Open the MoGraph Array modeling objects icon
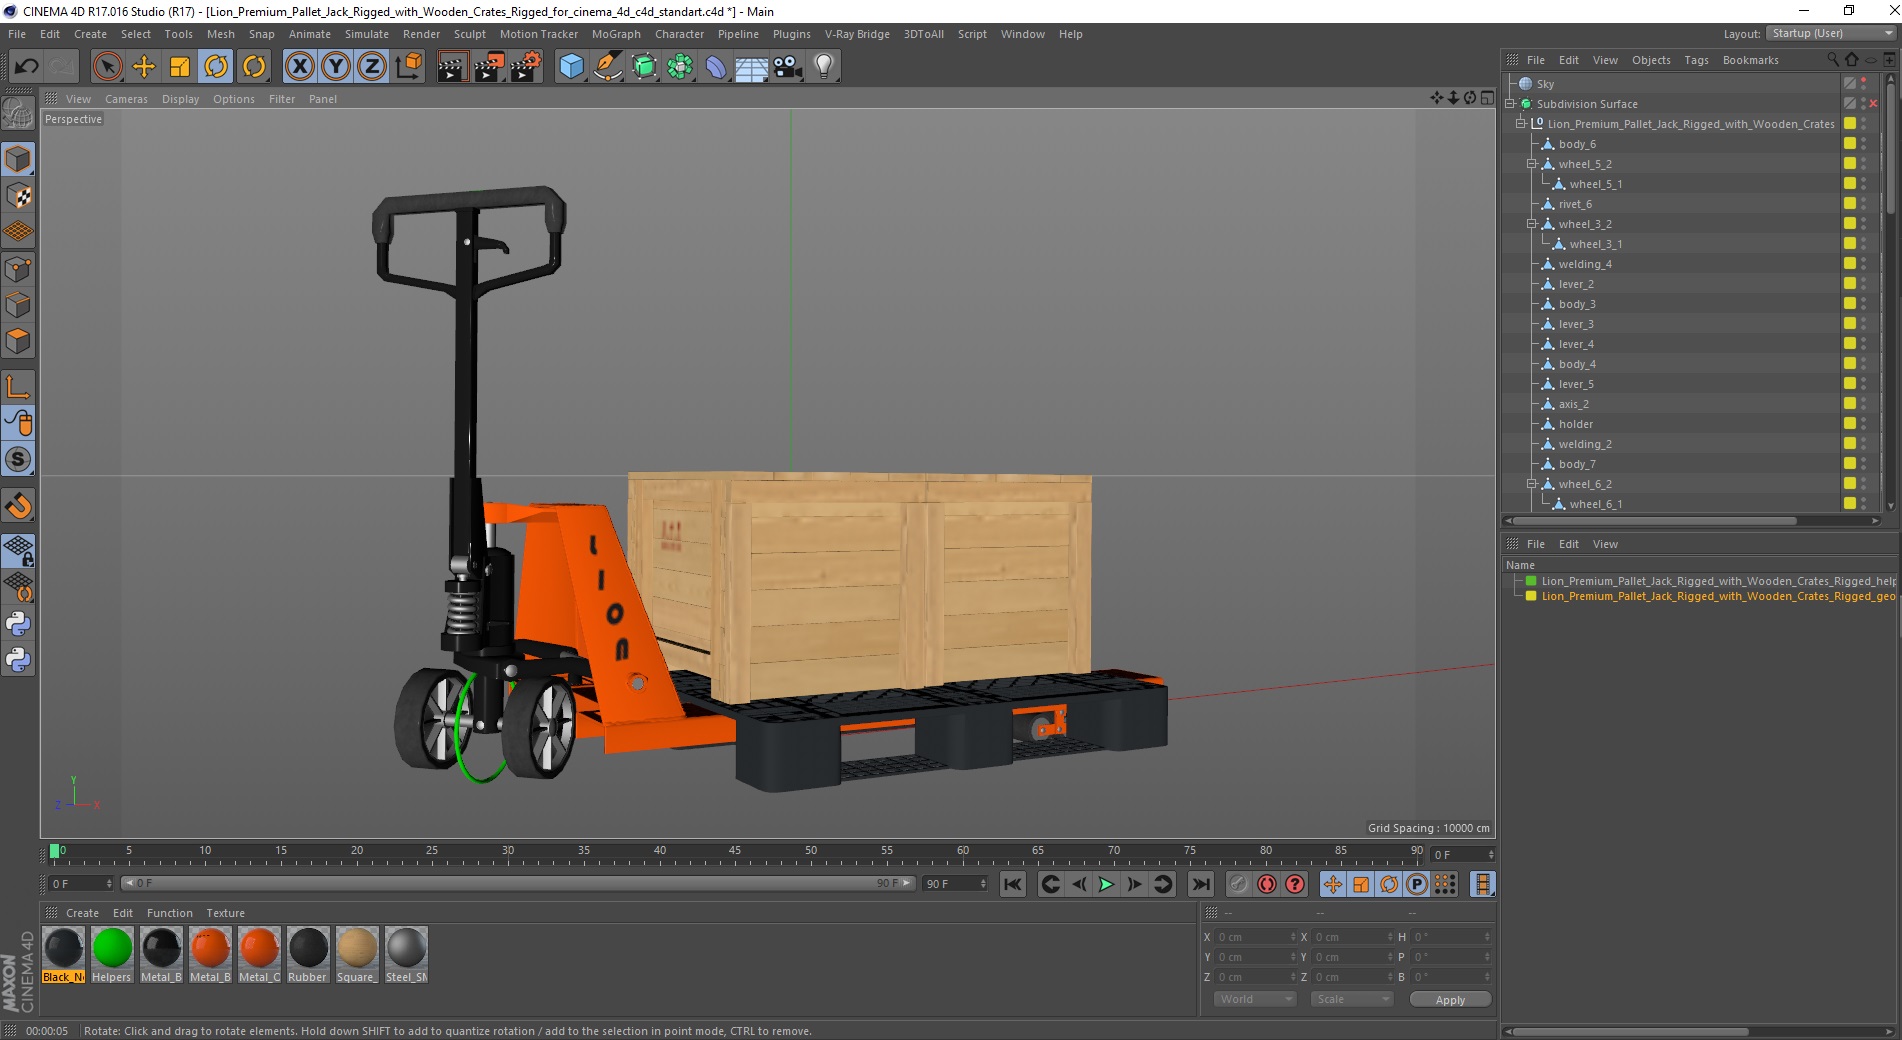 680,67
